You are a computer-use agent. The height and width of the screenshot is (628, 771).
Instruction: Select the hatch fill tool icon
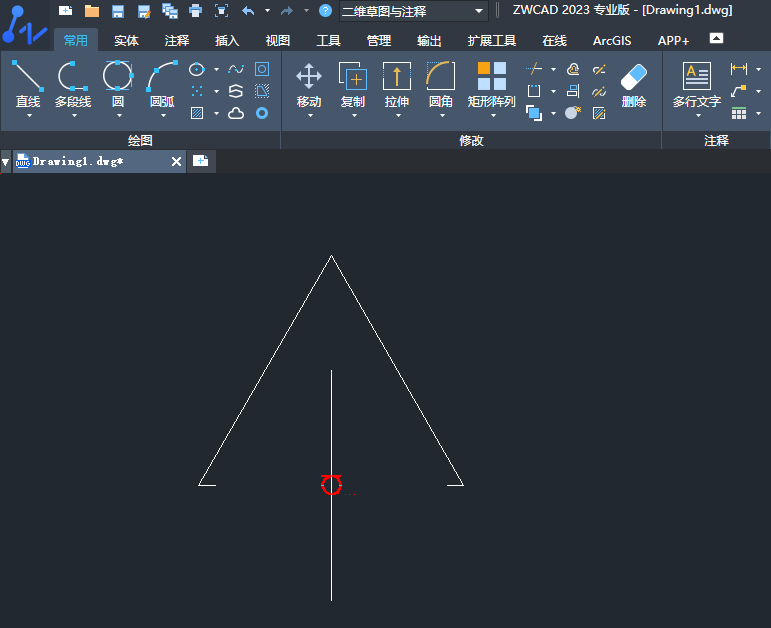tap(197, 113)
